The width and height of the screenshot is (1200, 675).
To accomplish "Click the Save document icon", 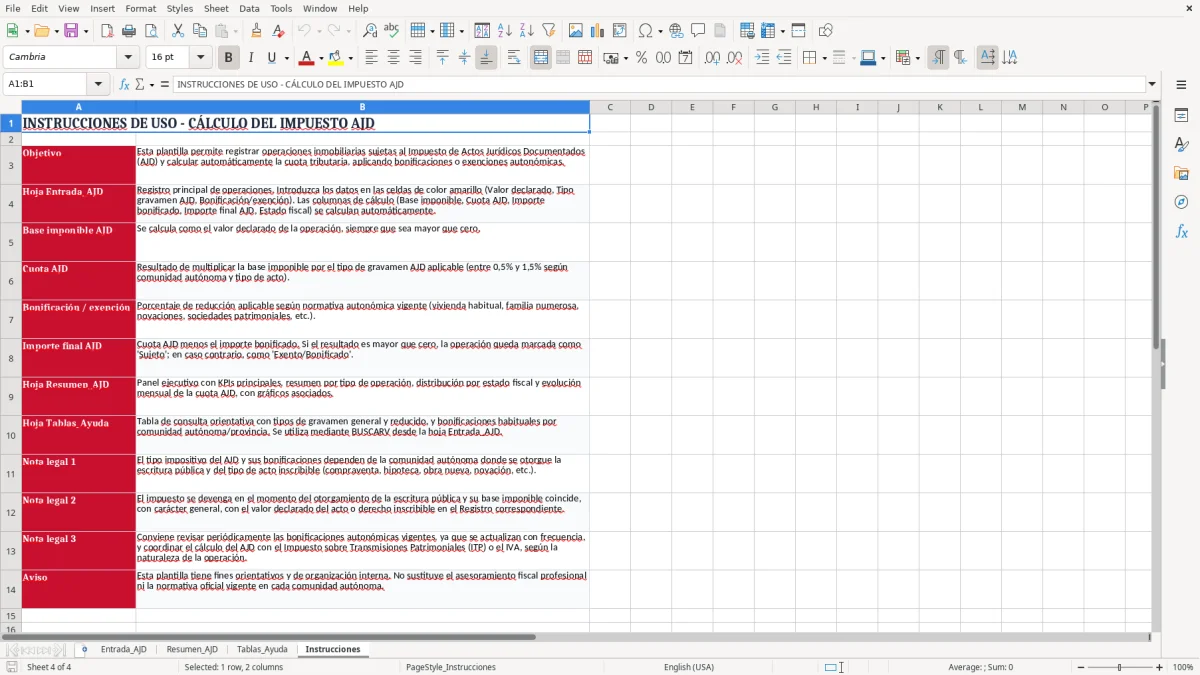I will pyautogui.click(x=73, y=31).
